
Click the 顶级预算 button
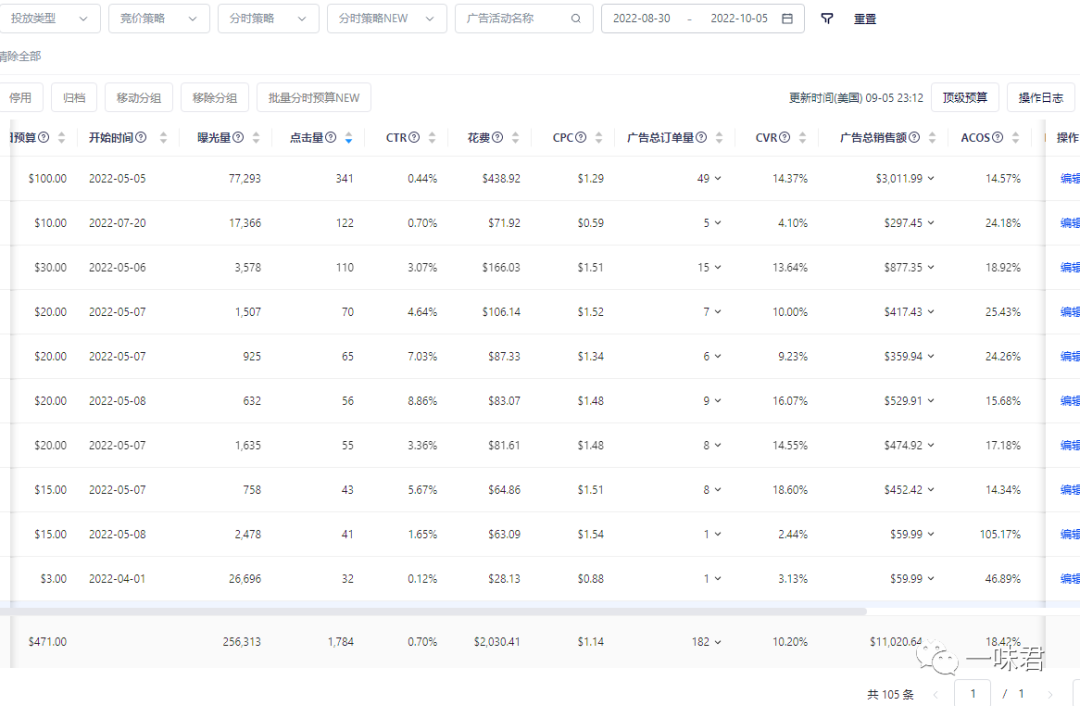[x=965, y=98]
